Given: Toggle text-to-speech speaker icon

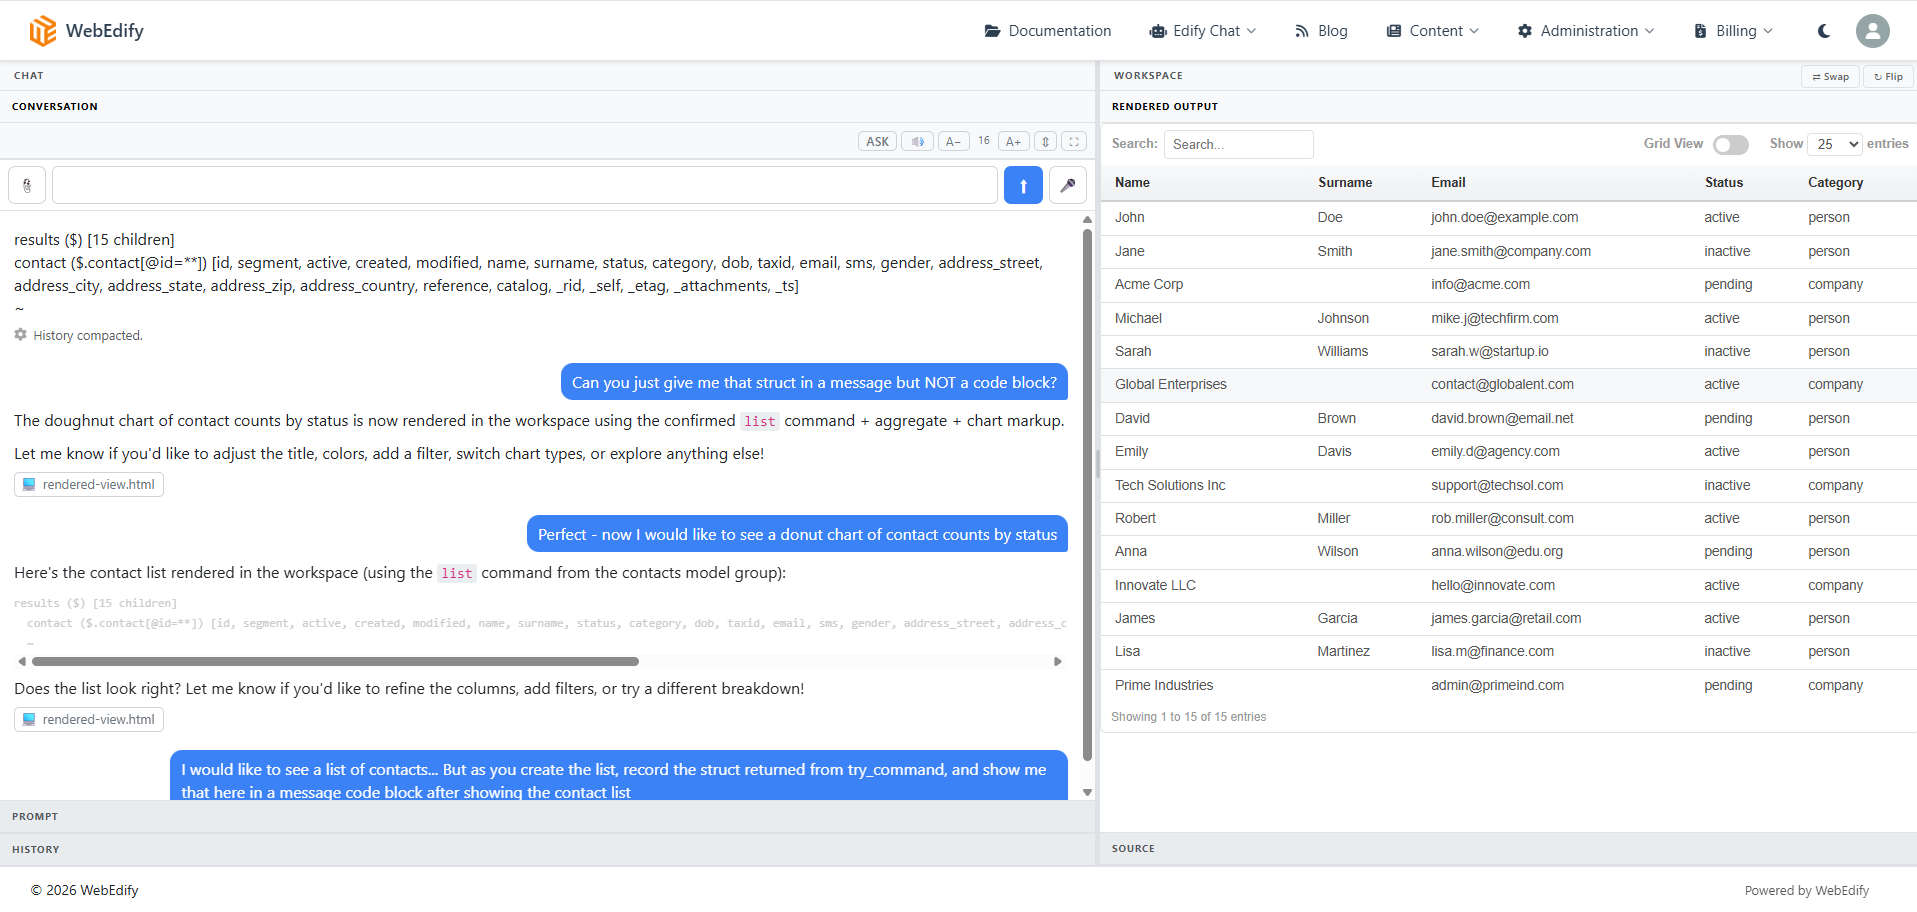Looking at the screenshot, I should (917, 142).
